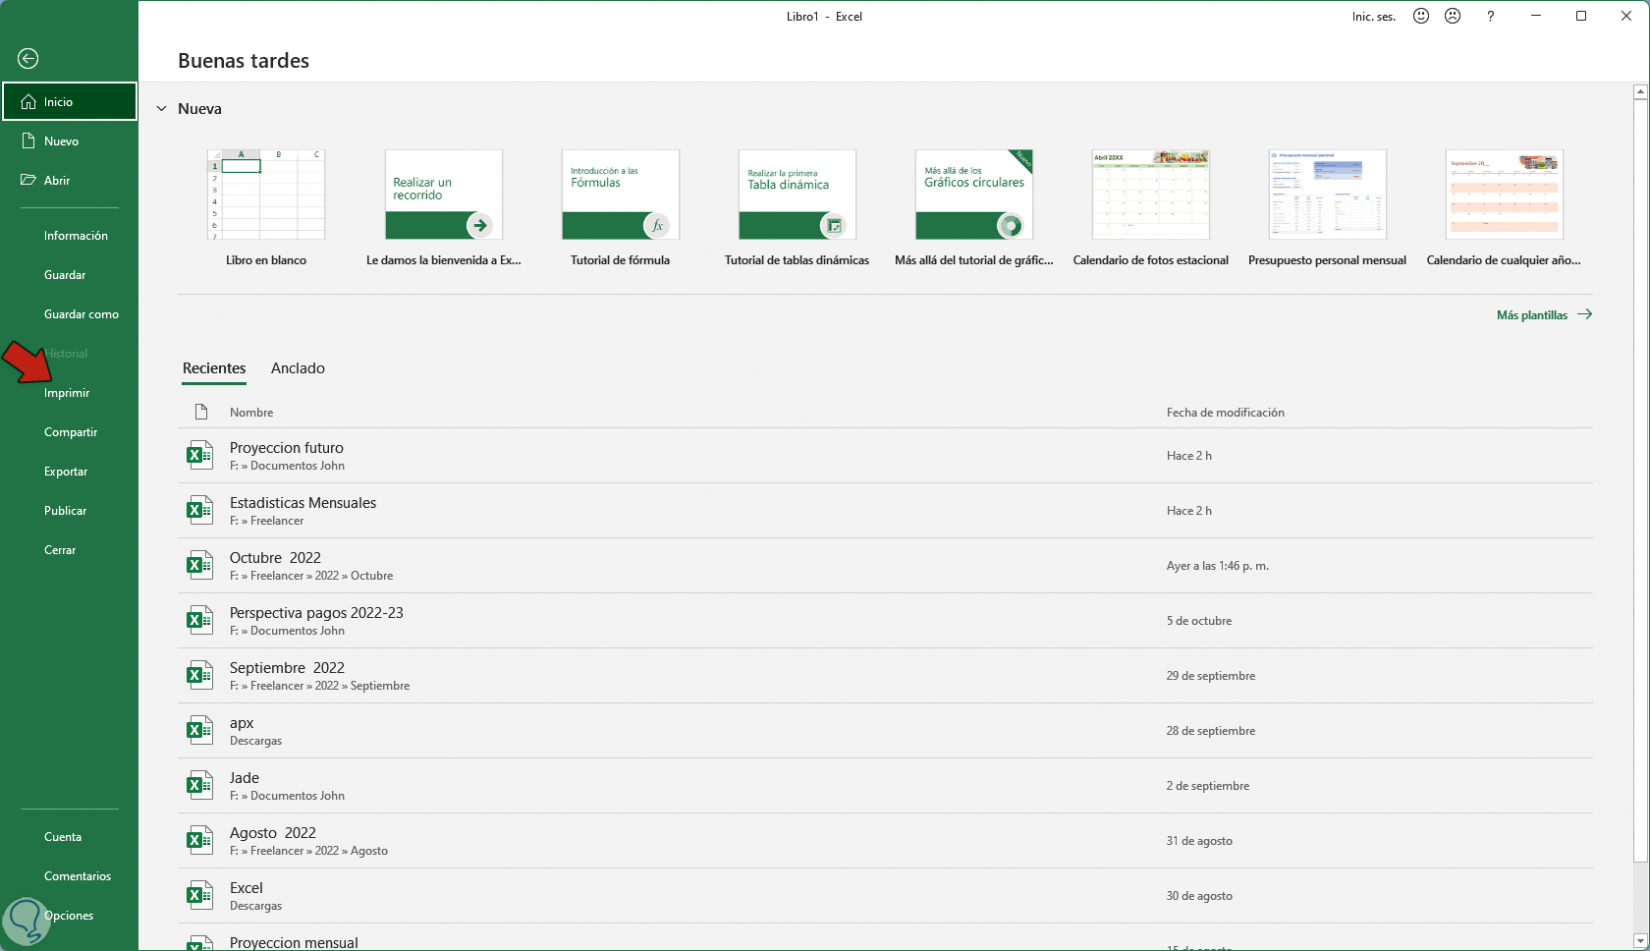Click the 31 de agosto date

(1199, 841)
